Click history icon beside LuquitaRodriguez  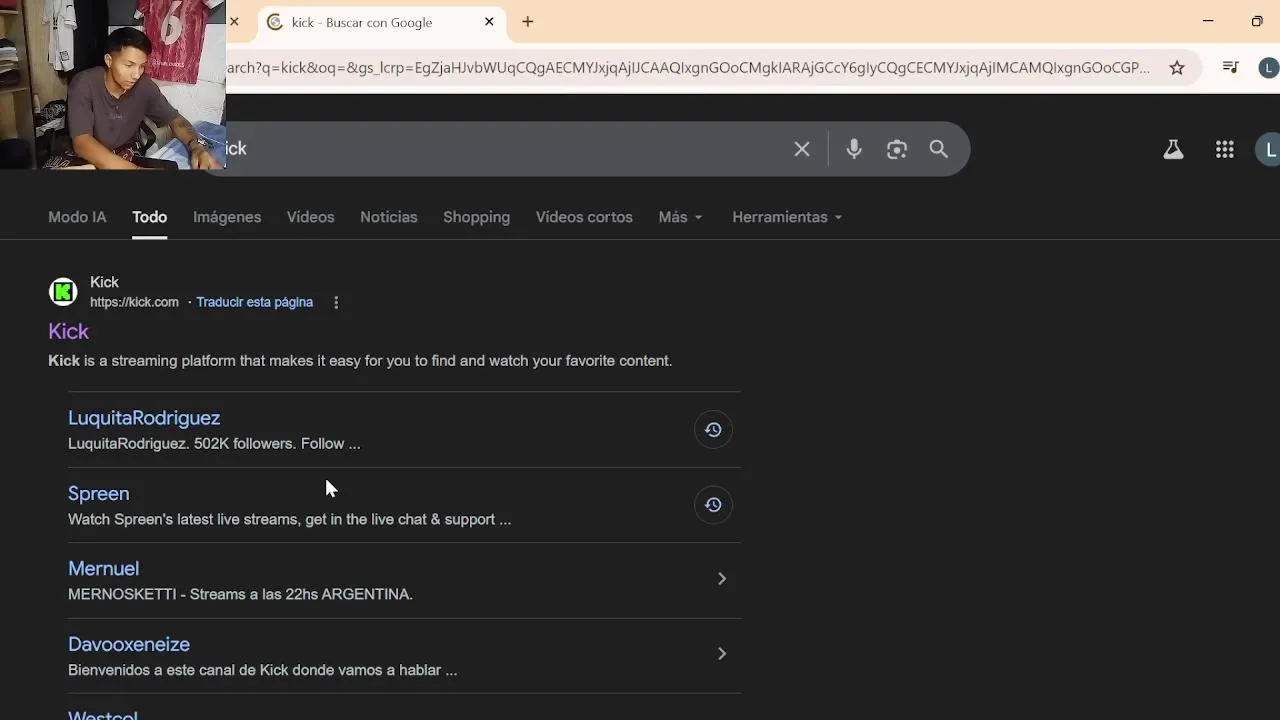click(713, 430)
